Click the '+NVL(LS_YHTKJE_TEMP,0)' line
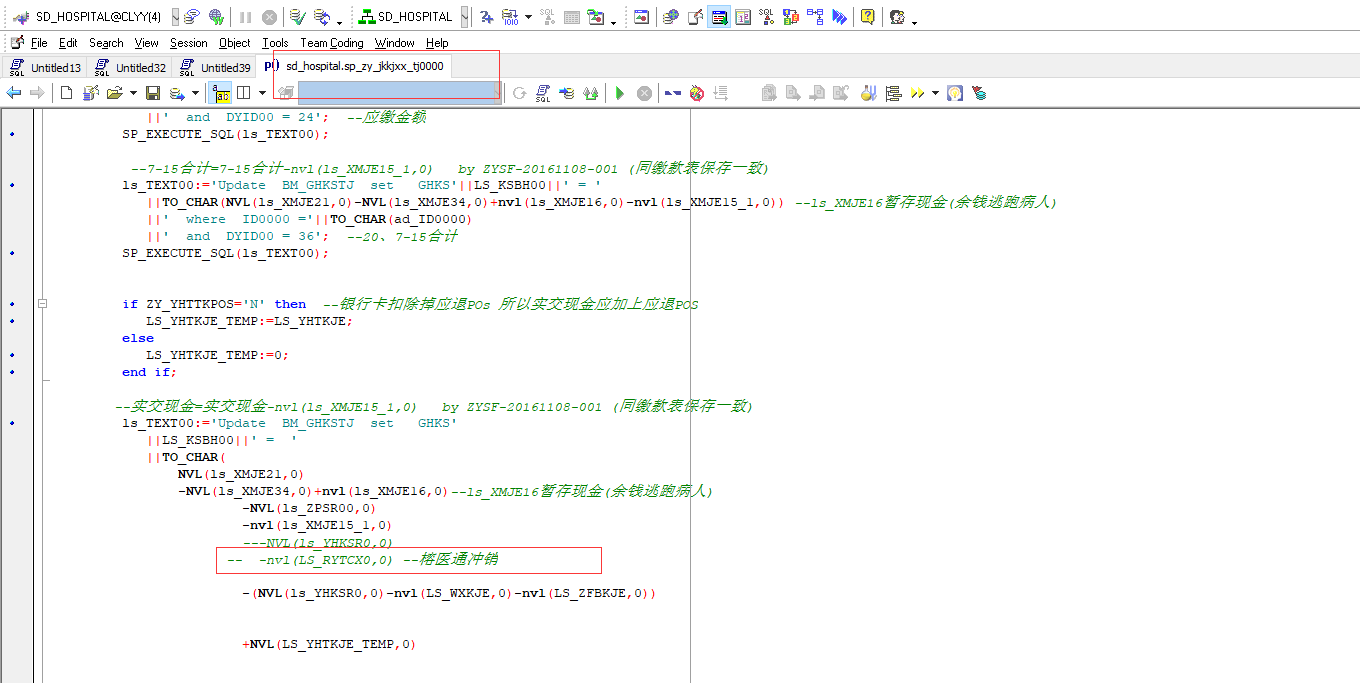The image size is (1360, 683). (x=328, y=644)
